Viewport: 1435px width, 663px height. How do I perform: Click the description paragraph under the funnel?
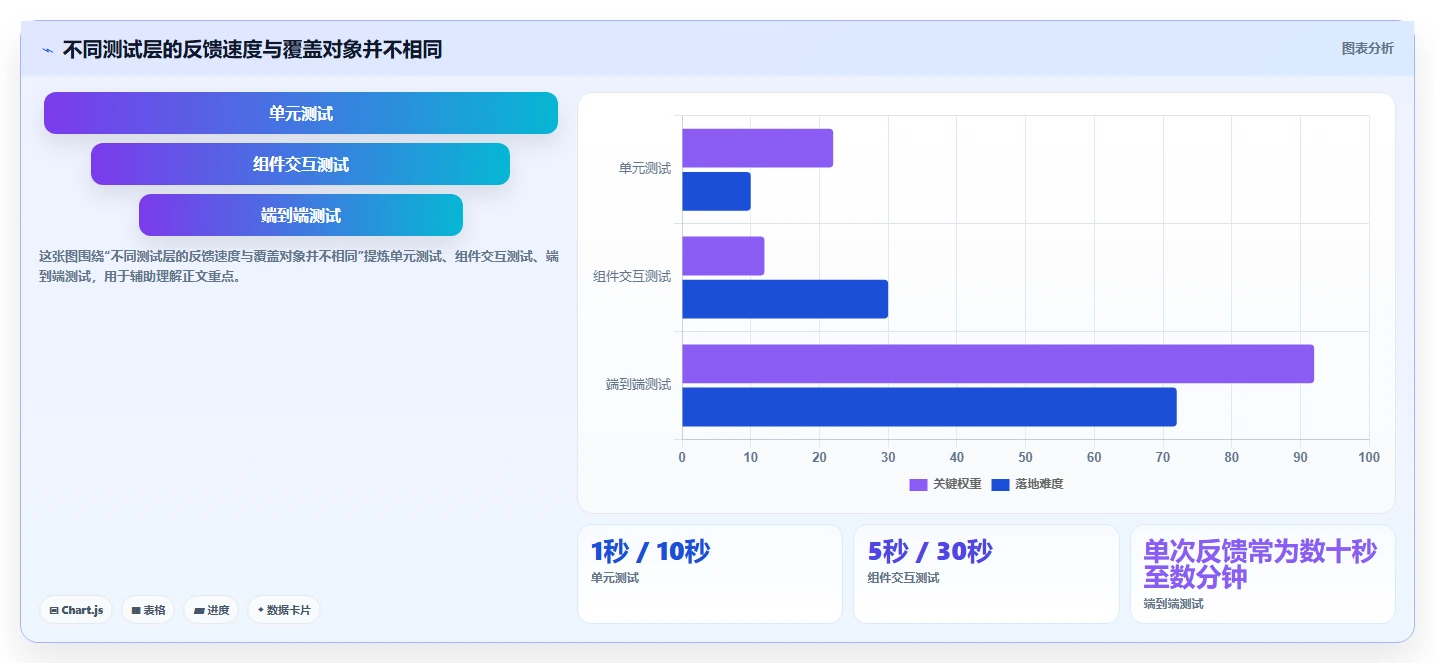[298, 267]
